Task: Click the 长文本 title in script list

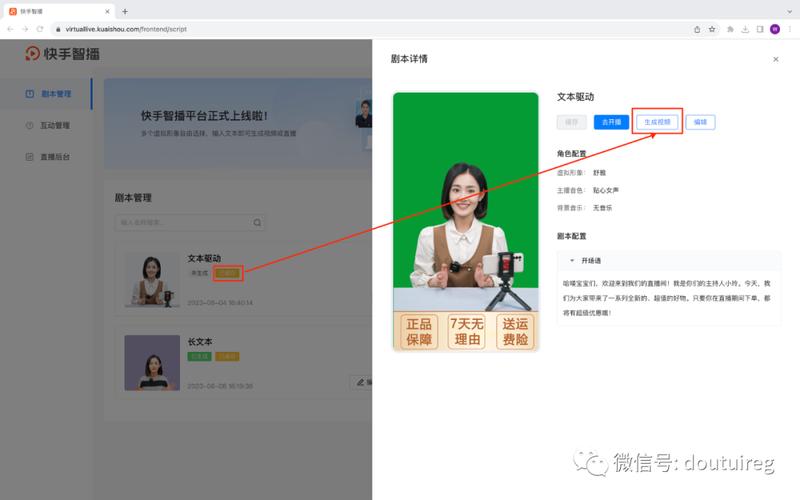Action: [x=200, y=341]
